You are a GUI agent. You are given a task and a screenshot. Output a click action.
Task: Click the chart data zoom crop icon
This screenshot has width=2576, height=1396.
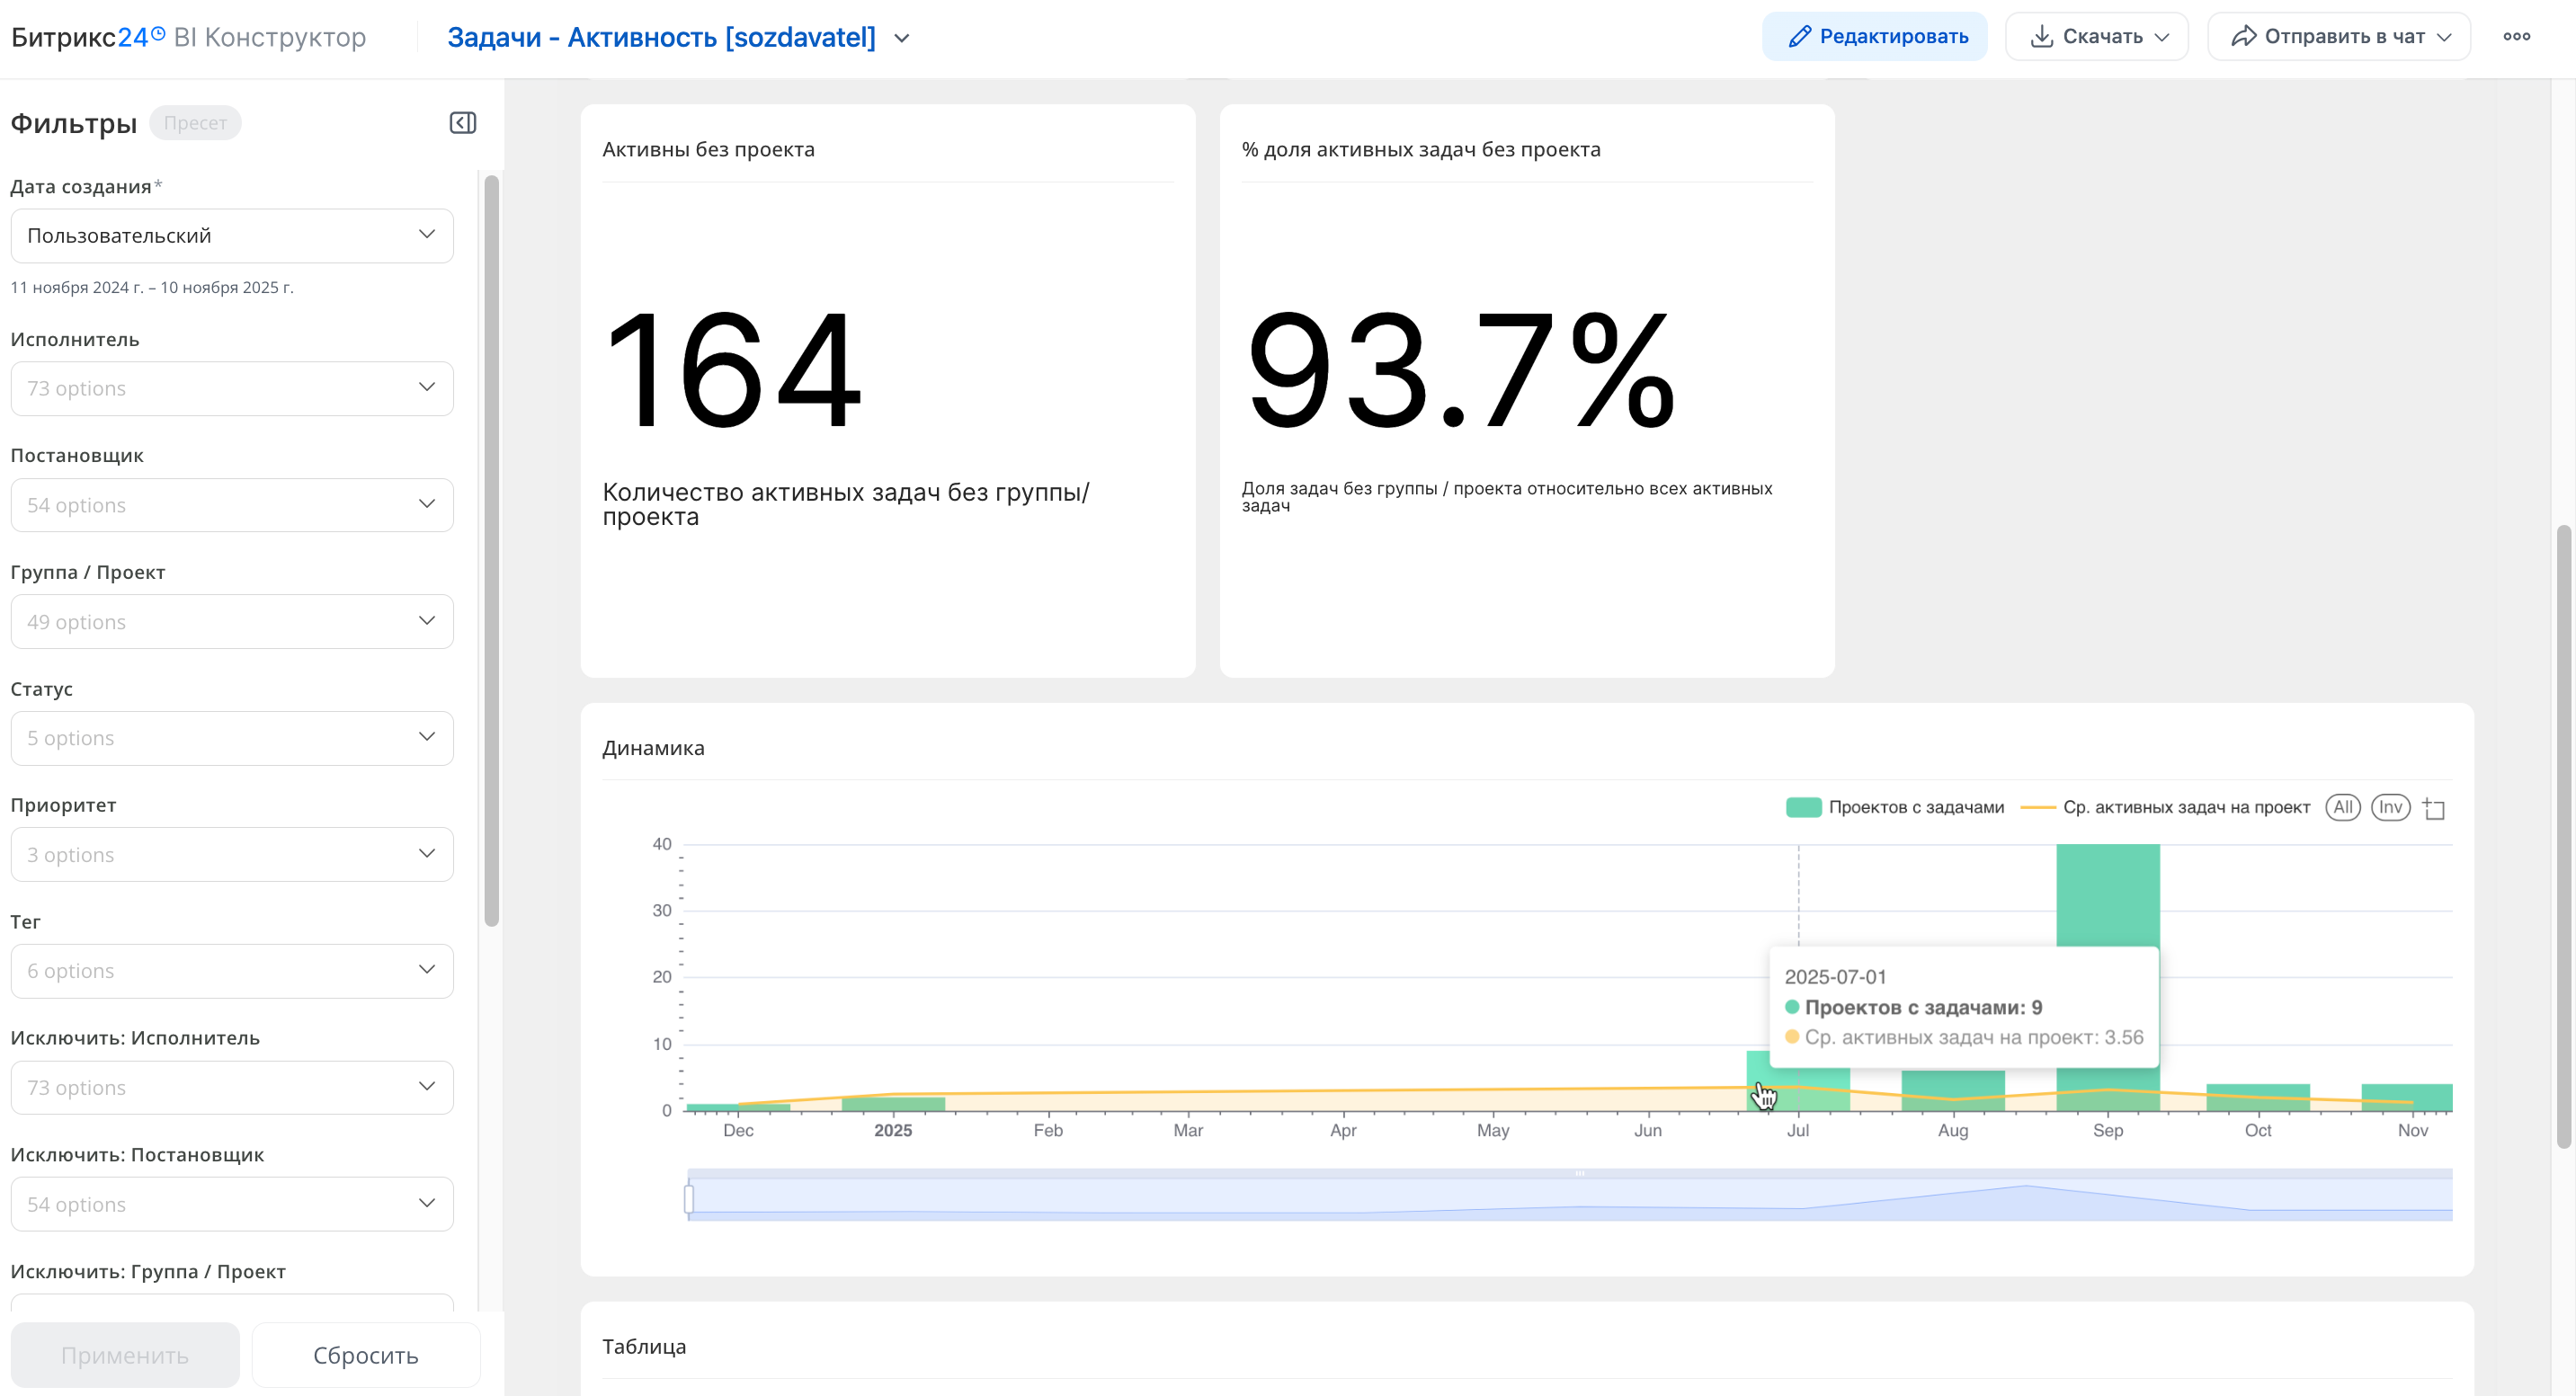pyautogui.click(x=2434, y=809)
